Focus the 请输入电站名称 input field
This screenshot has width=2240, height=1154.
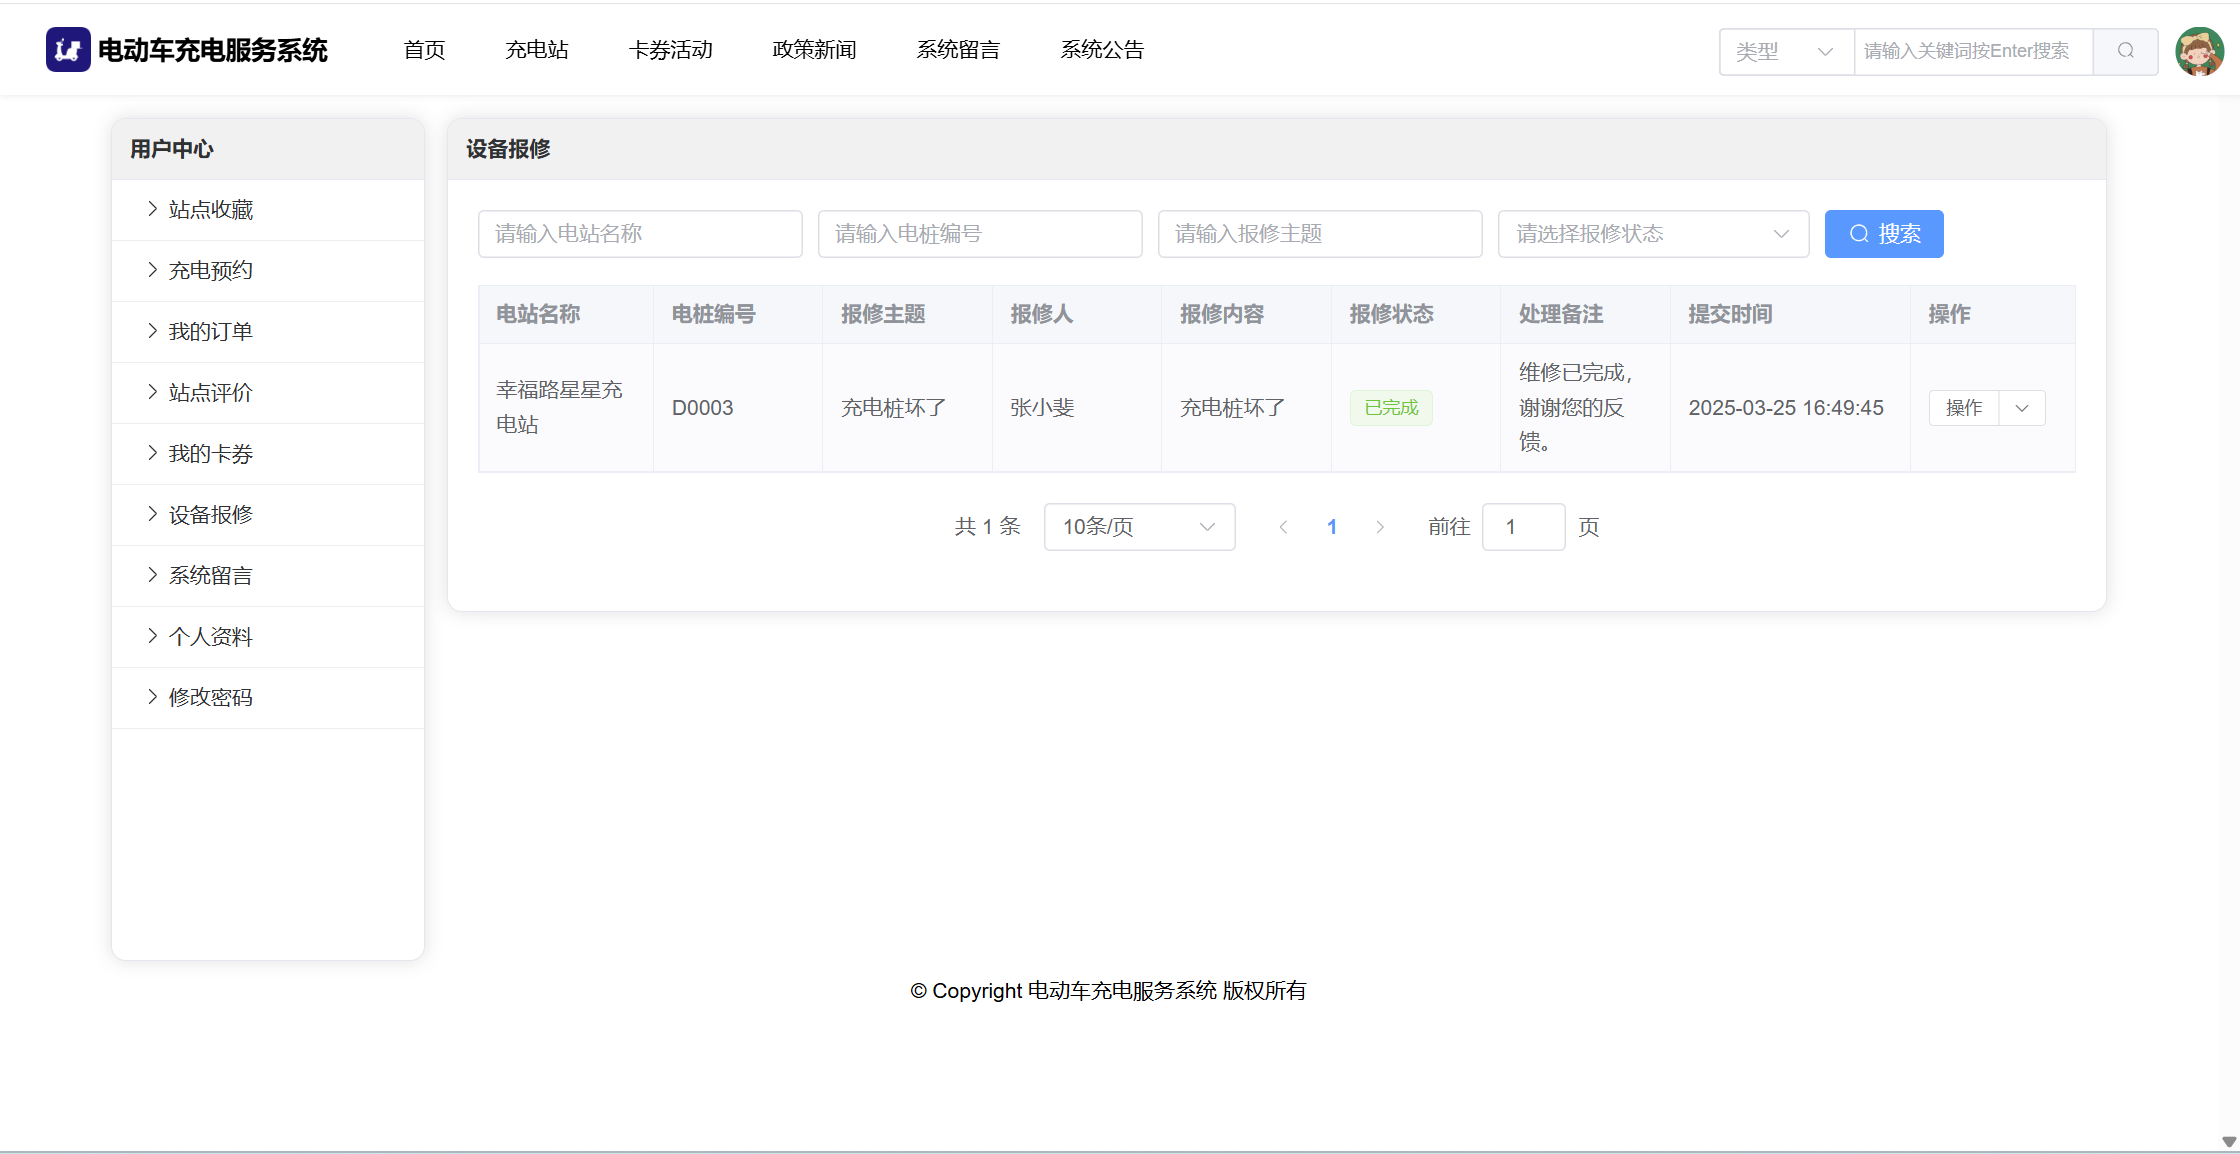640,234
